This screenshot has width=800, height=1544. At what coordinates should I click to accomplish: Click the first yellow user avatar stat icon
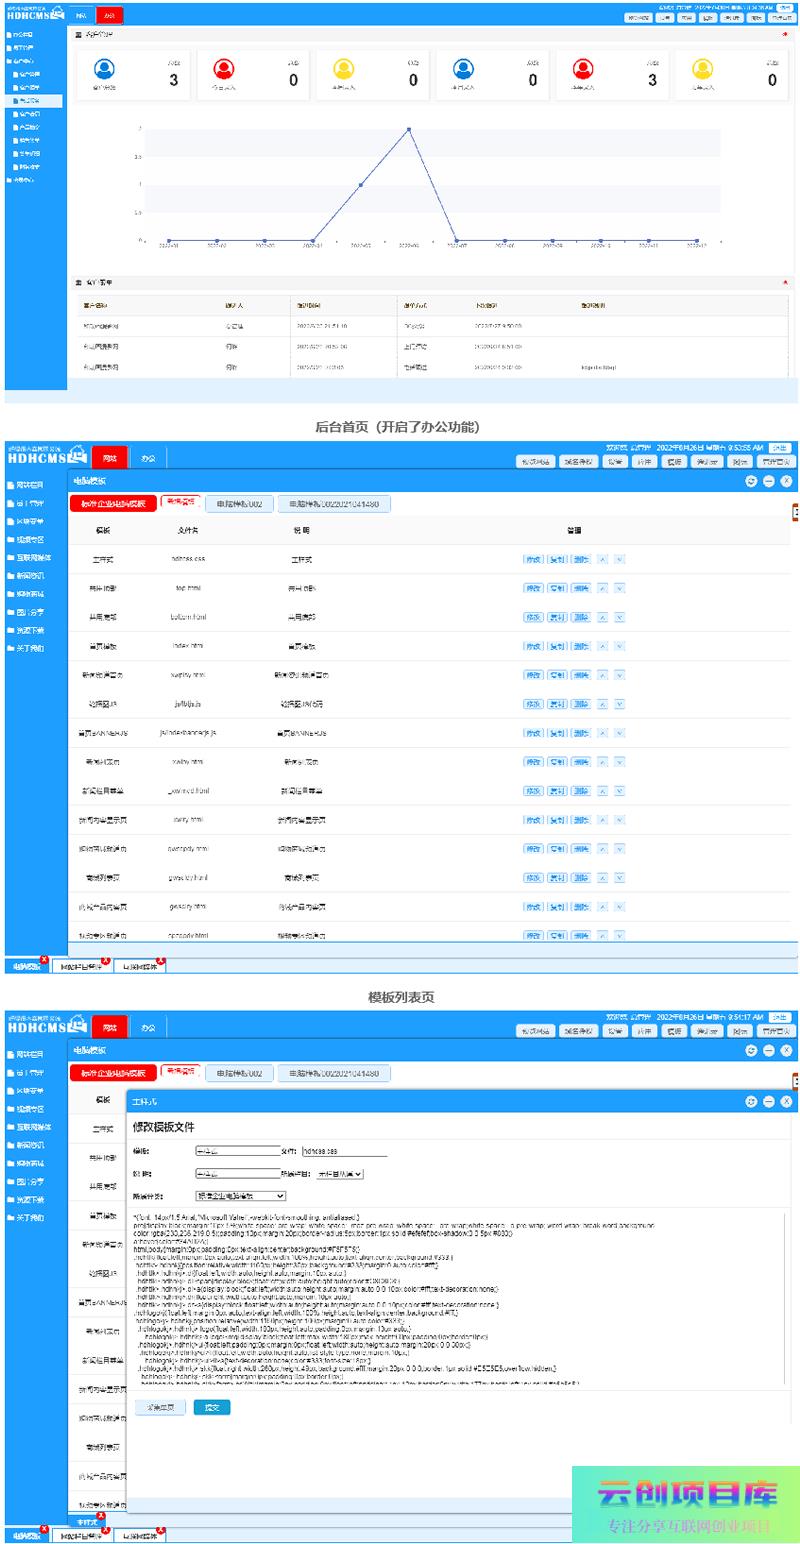tap(344, 70)
